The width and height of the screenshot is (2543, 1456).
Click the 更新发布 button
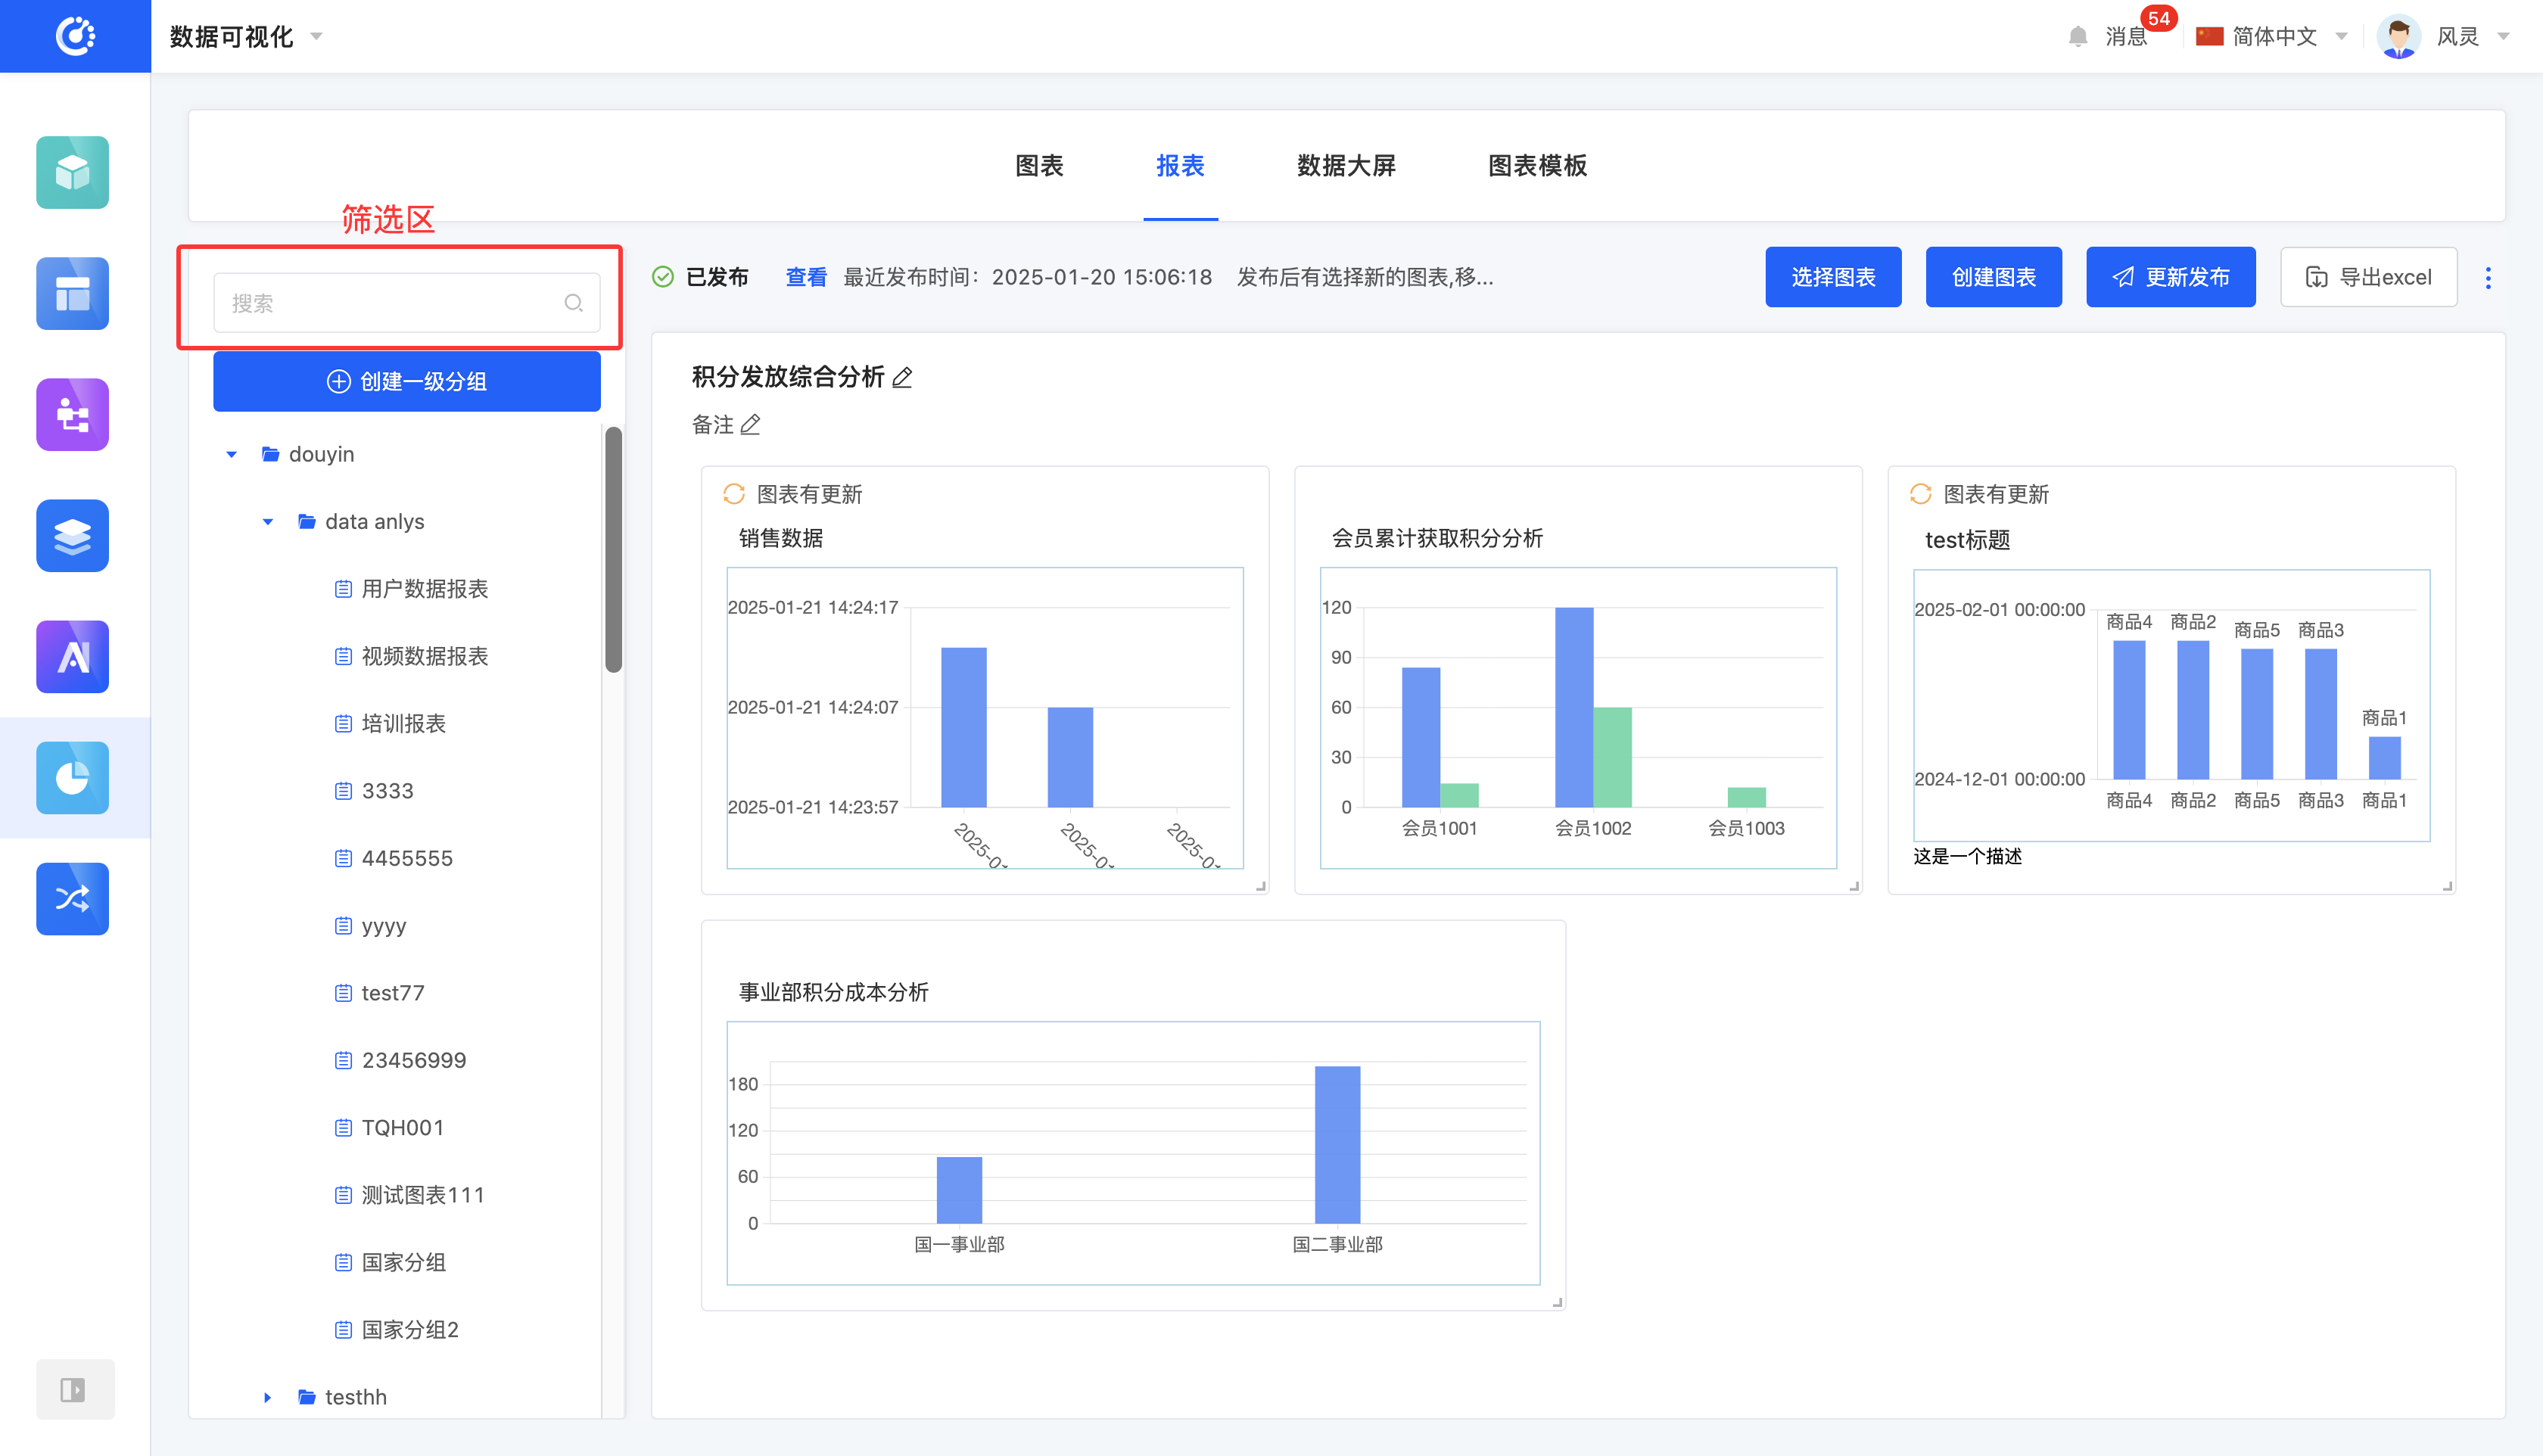point(2169,277)
